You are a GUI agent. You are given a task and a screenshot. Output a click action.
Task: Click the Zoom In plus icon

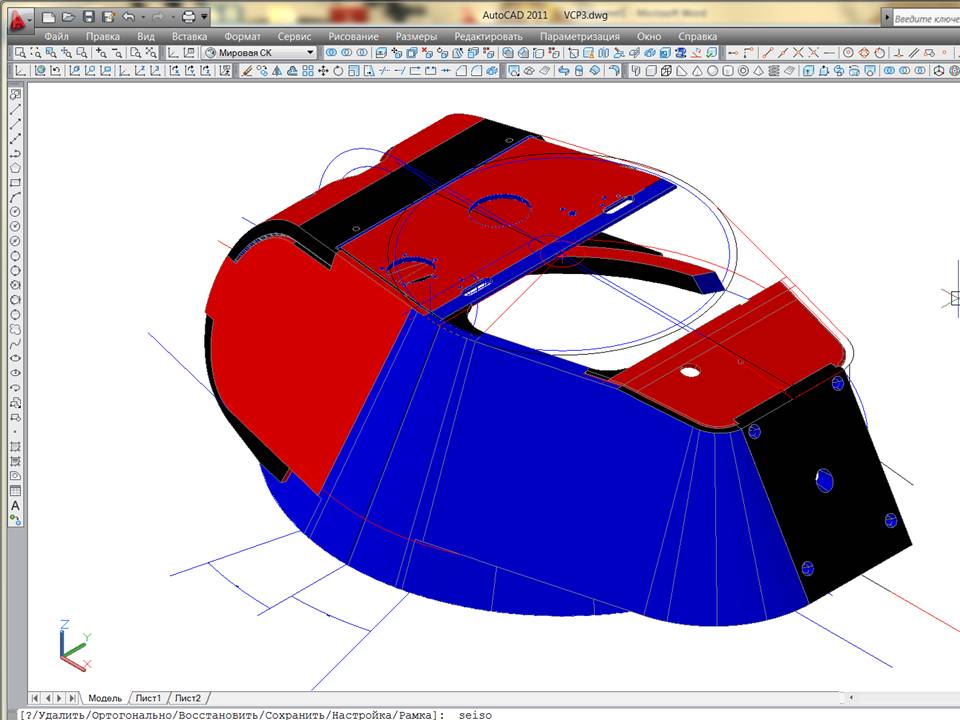tap(101, 53)
